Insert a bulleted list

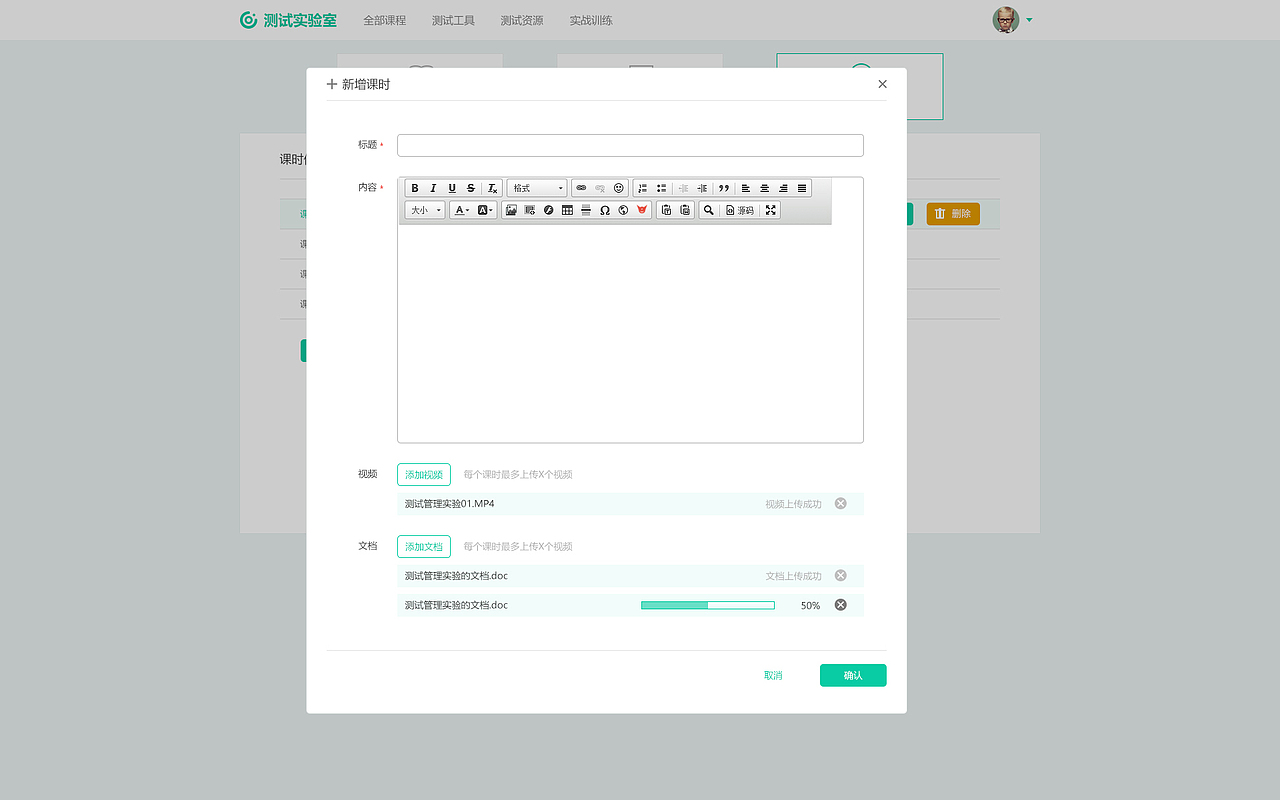click(x=661, y=188)
